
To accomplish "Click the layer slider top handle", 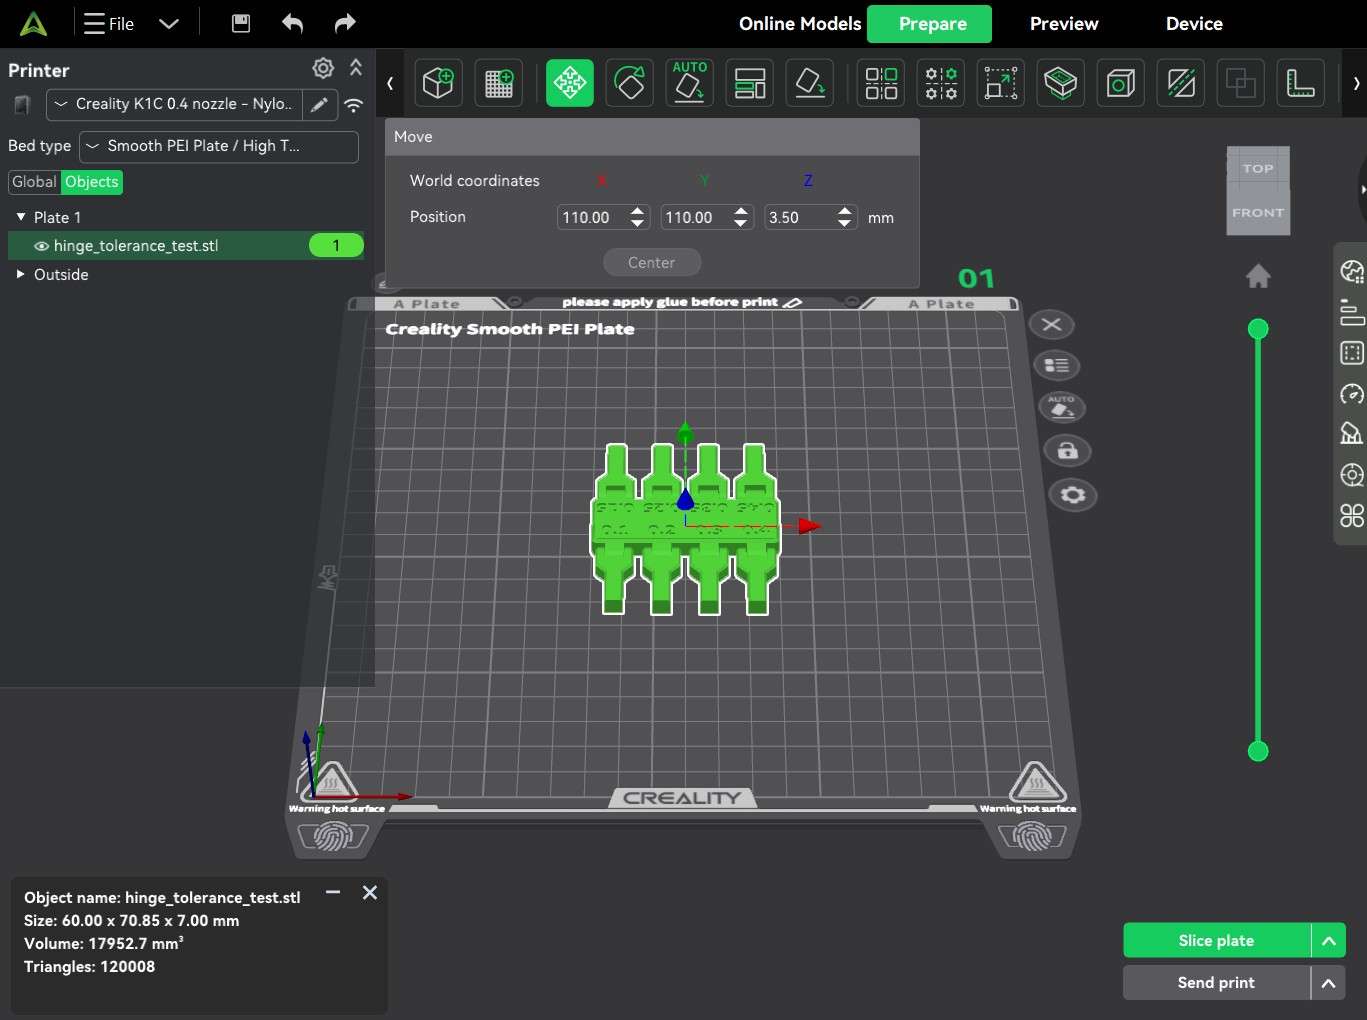I will pyautogui.click(x=1258, y=329).
